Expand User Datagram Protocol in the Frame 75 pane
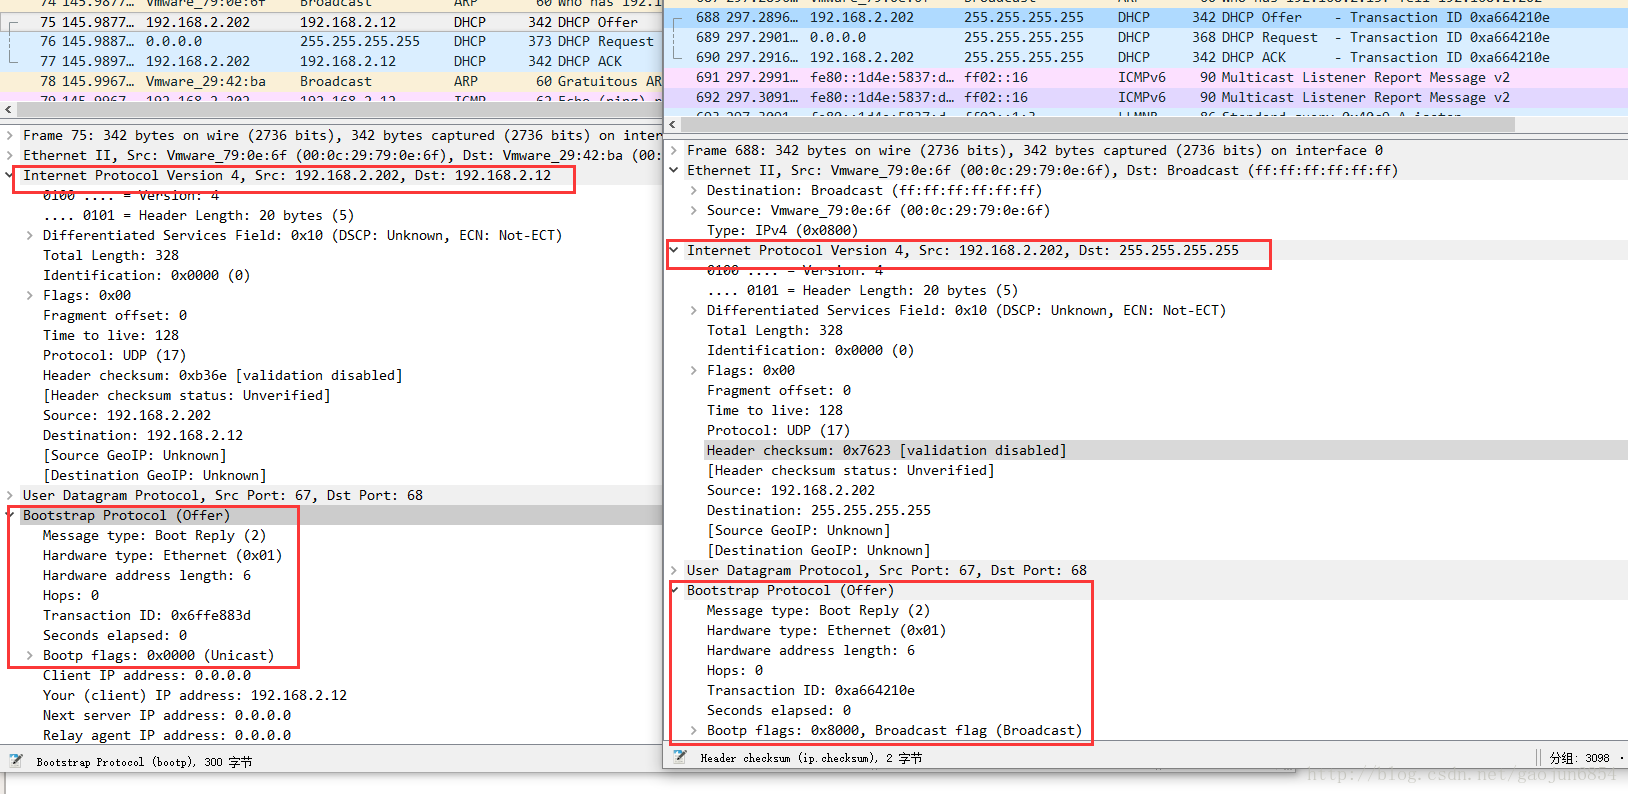 [x=10, y=495]
